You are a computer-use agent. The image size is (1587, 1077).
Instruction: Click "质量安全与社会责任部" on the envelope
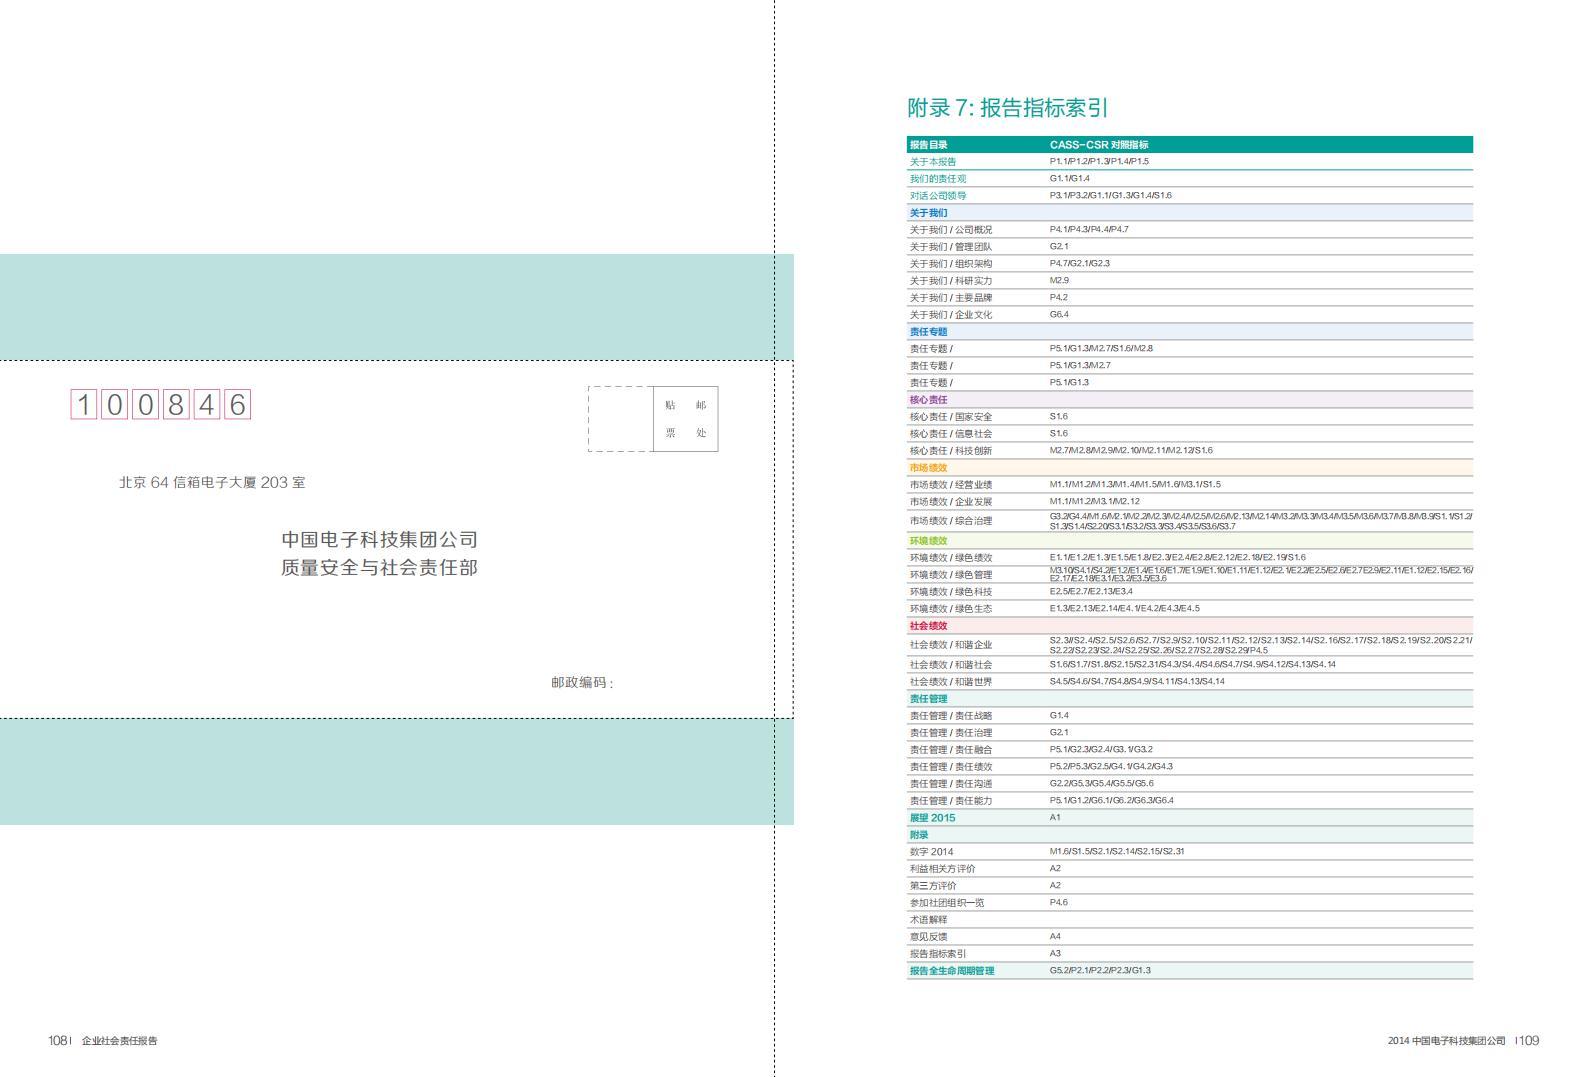point(379,568)
